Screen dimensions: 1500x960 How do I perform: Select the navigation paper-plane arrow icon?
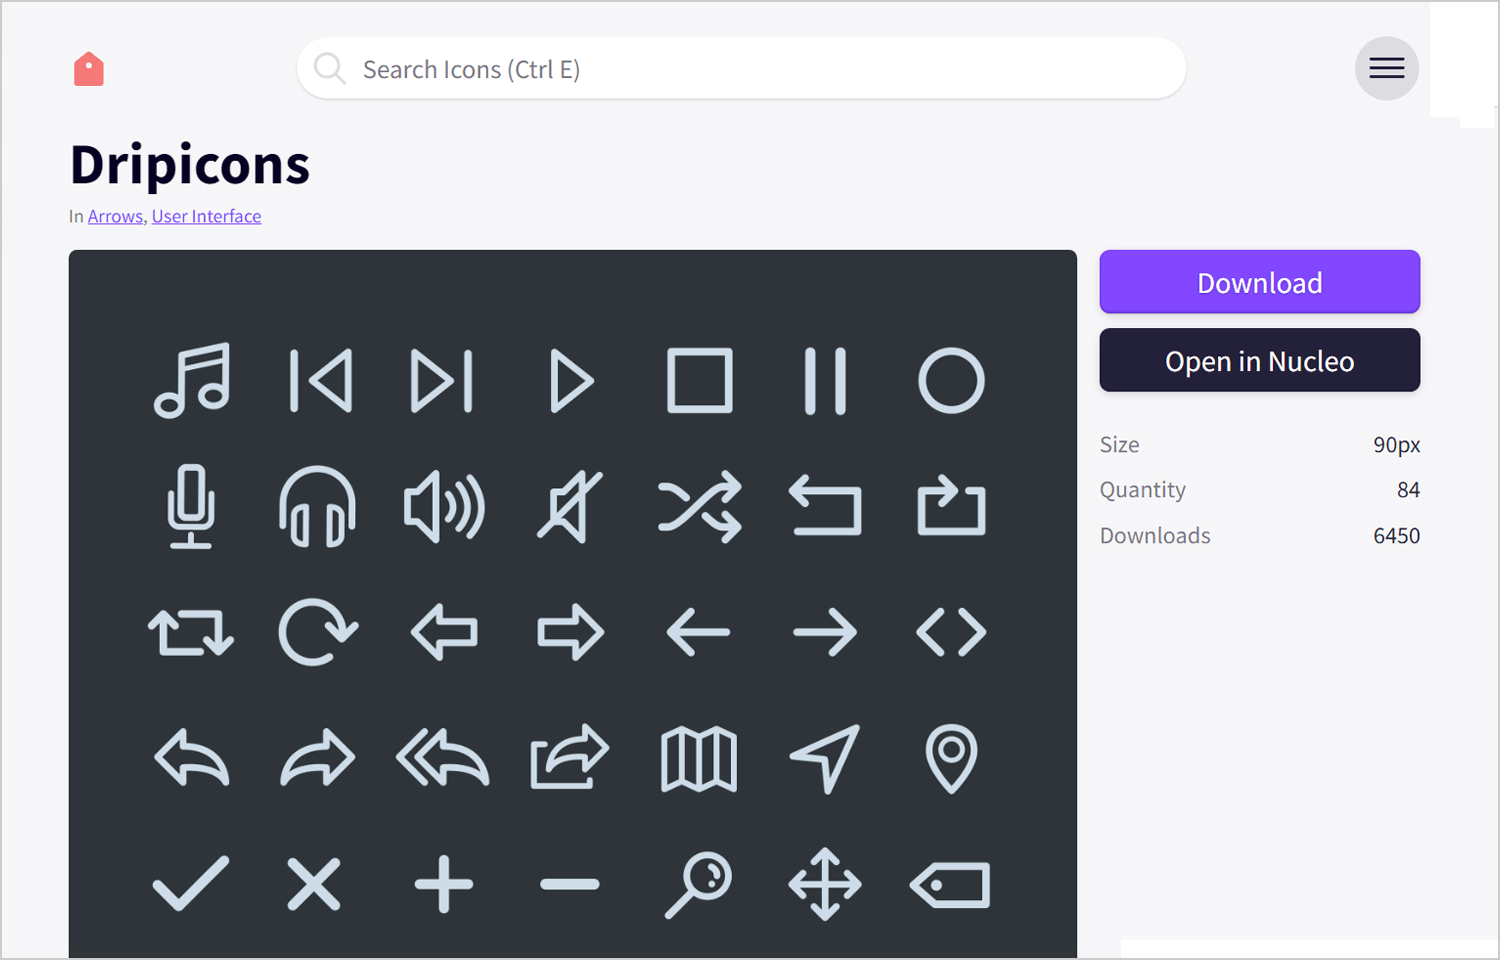coord(825,758)
